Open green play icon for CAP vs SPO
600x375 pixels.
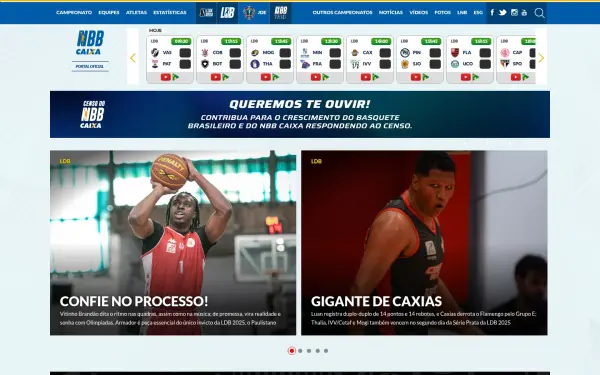[x=526, y=77]
